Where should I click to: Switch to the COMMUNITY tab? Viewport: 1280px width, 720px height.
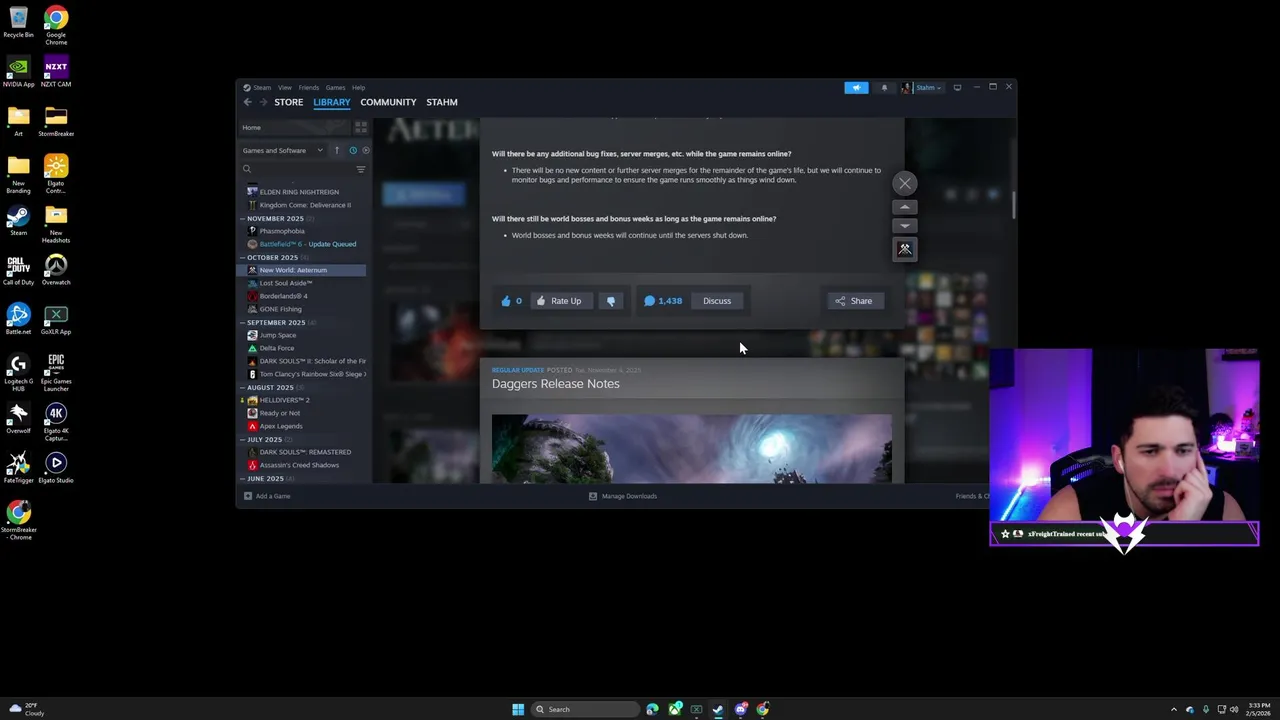coord(388,102)
